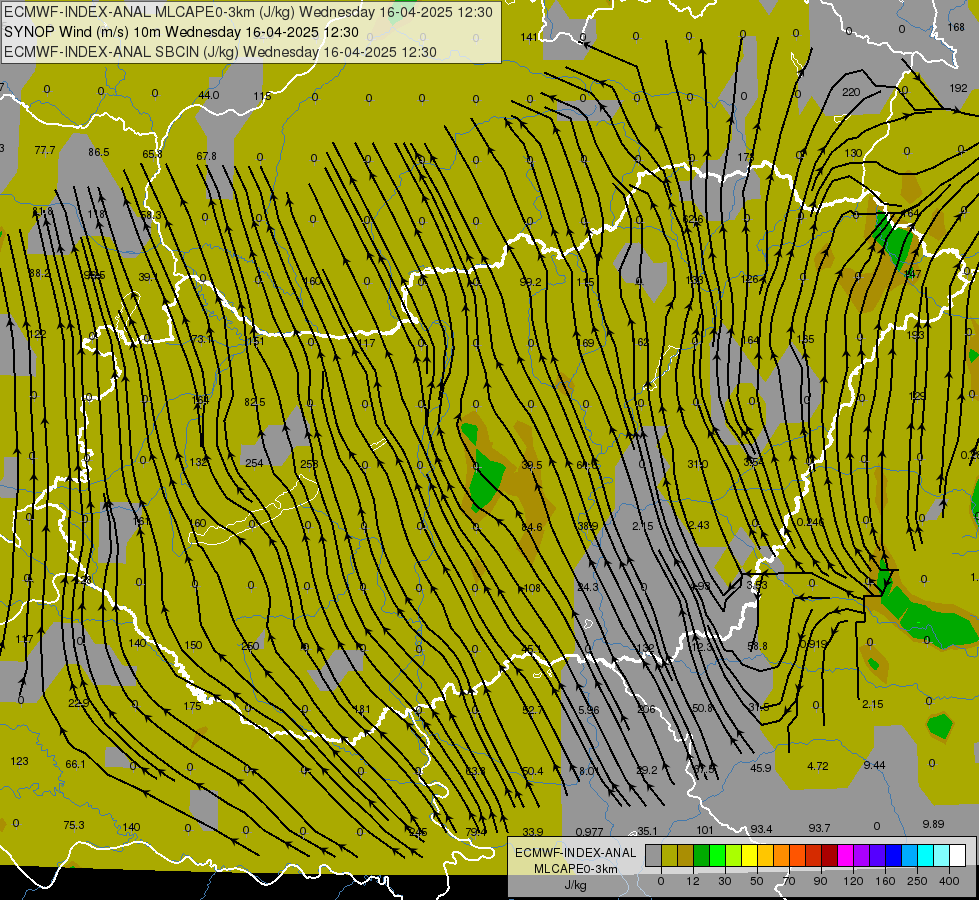Screen dimensions: 979x900
Task: Select the pure yellow legend swatch
Action: point(750,856)
